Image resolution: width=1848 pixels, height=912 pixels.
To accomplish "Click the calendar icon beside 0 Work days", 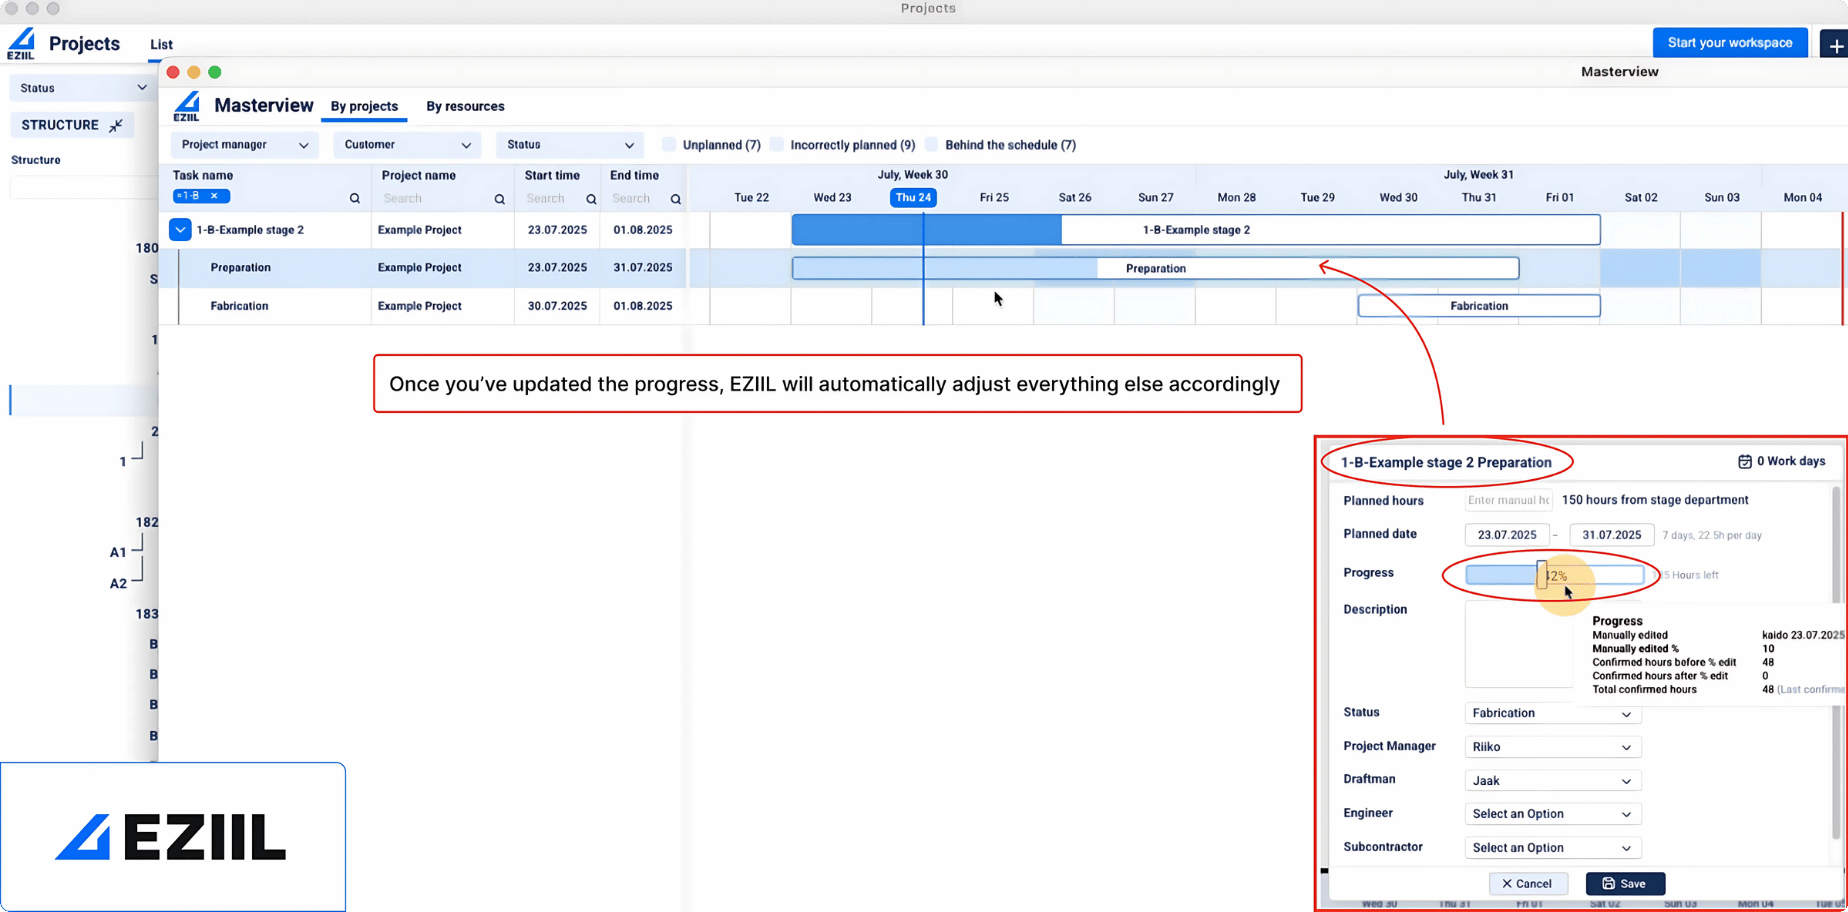I will point(1745,462).
